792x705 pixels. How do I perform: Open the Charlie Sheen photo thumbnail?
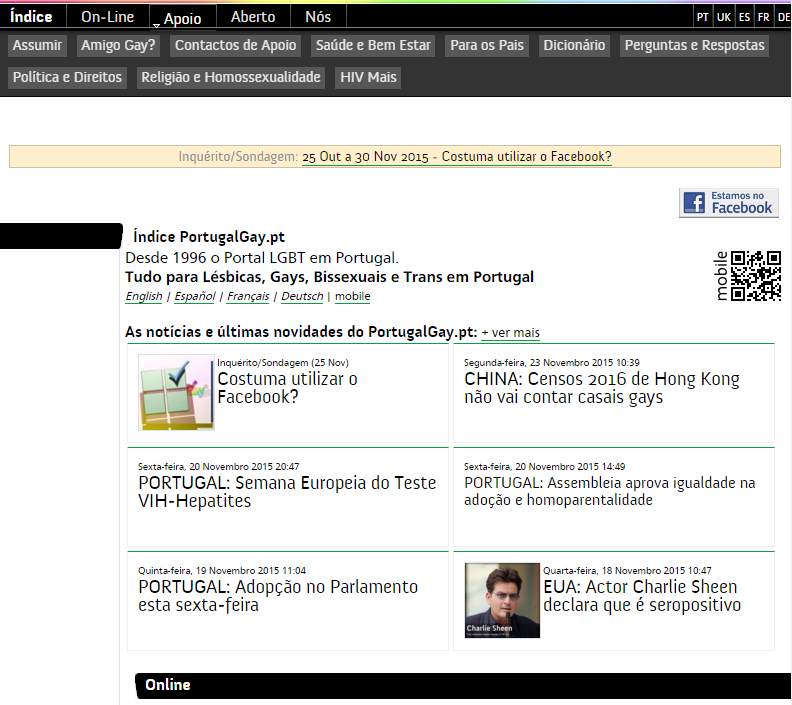(502, 600)
